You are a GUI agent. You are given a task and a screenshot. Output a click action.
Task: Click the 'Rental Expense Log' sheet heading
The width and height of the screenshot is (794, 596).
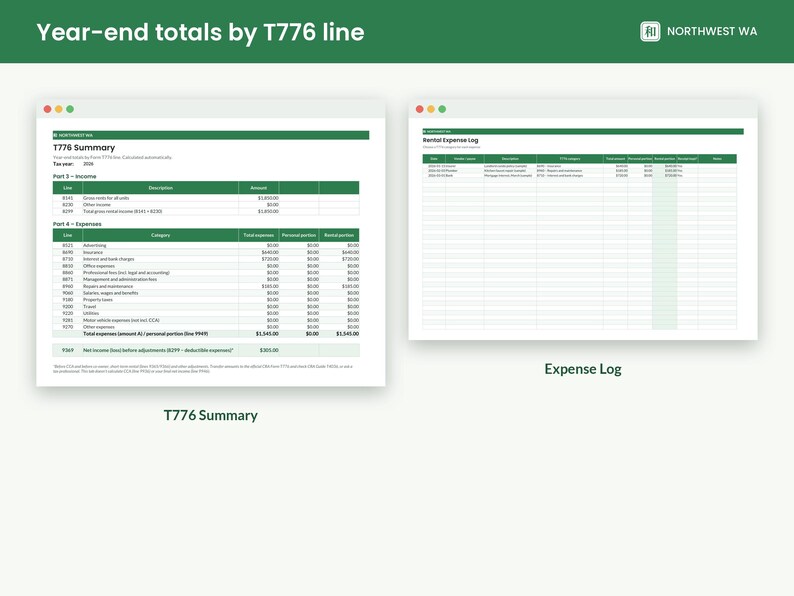450,140
